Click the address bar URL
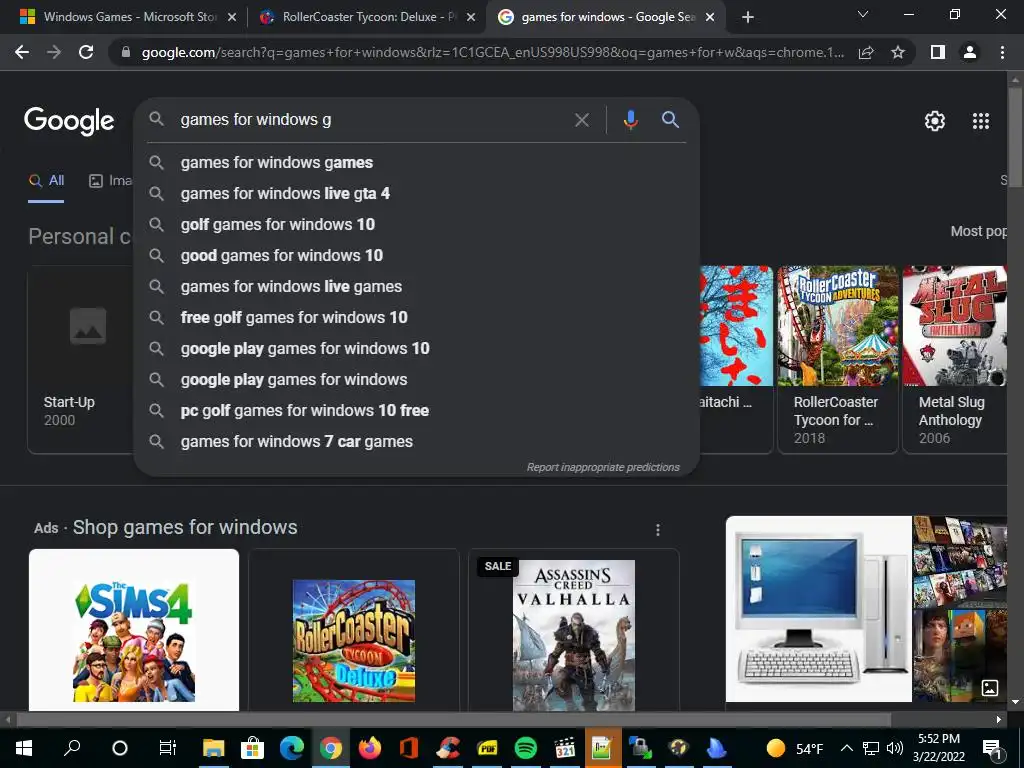 492,52
